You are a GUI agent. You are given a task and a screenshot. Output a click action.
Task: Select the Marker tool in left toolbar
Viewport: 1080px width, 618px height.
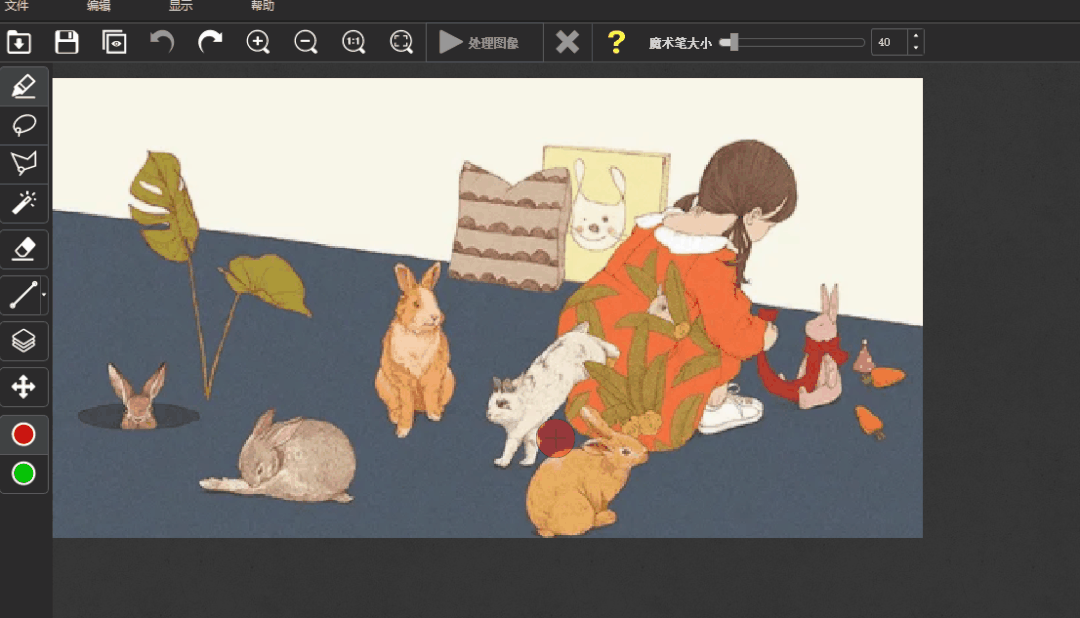[24, 87]
